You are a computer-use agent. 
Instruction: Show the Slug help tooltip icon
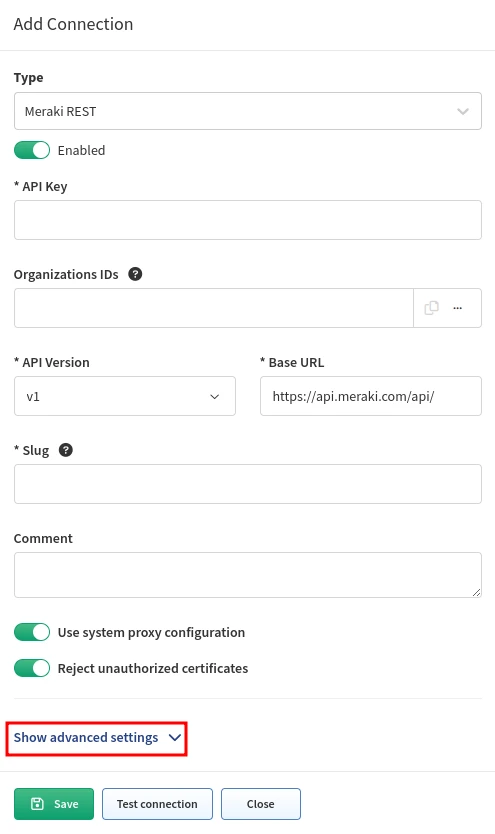pyautogui.click(x=65, y=450)
